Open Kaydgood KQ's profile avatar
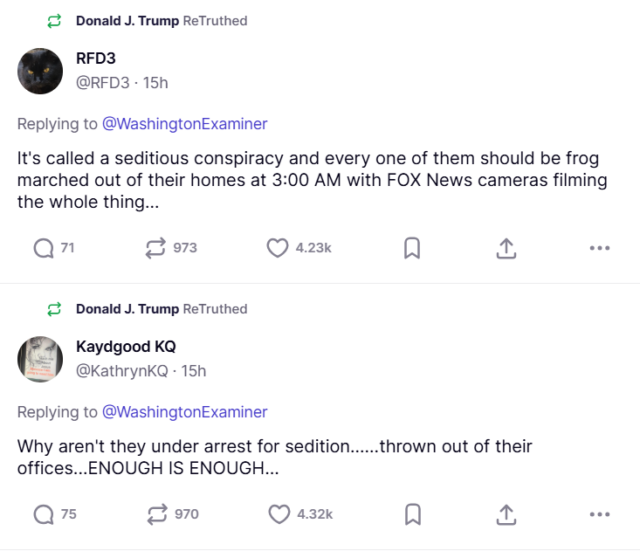The image size is (640, 551). [x=41, y=358]
